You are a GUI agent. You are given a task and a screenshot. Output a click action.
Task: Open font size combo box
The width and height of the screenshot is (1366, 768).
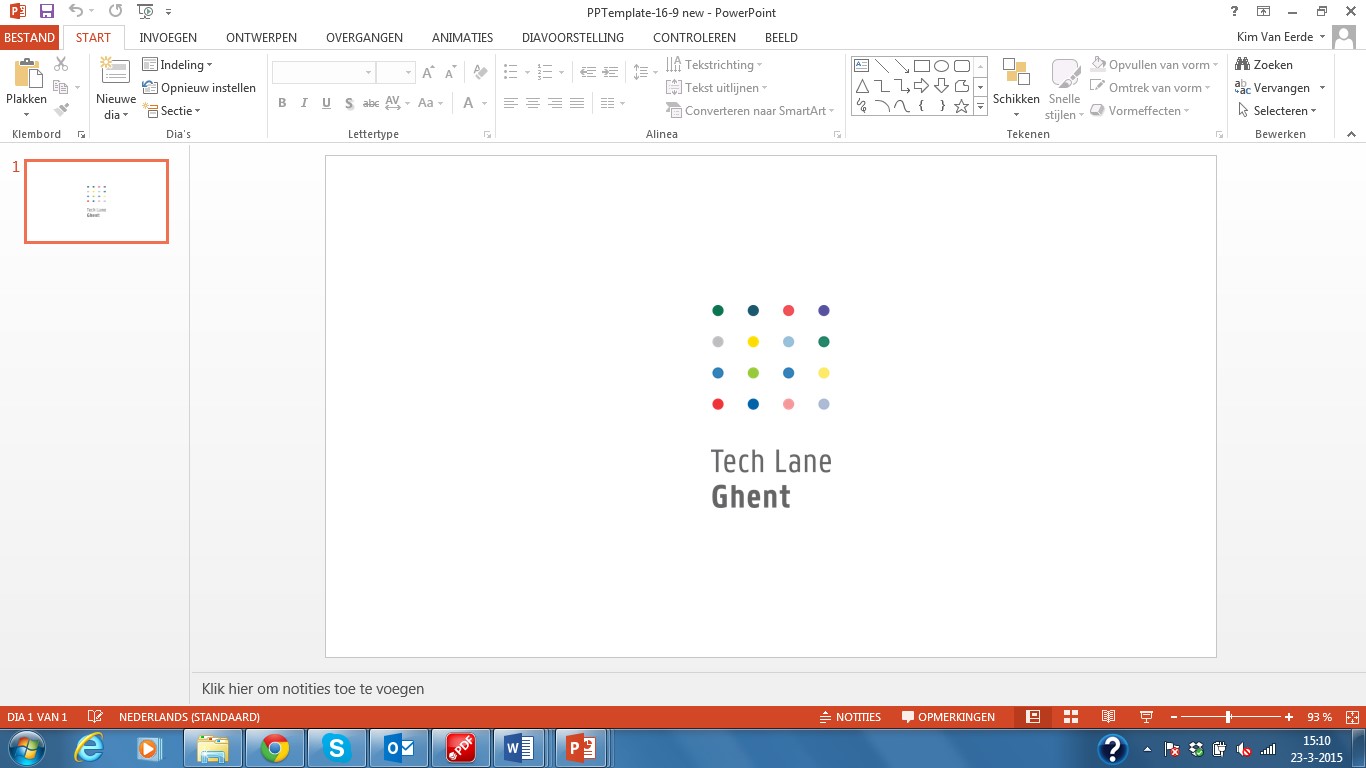point(395,73)
